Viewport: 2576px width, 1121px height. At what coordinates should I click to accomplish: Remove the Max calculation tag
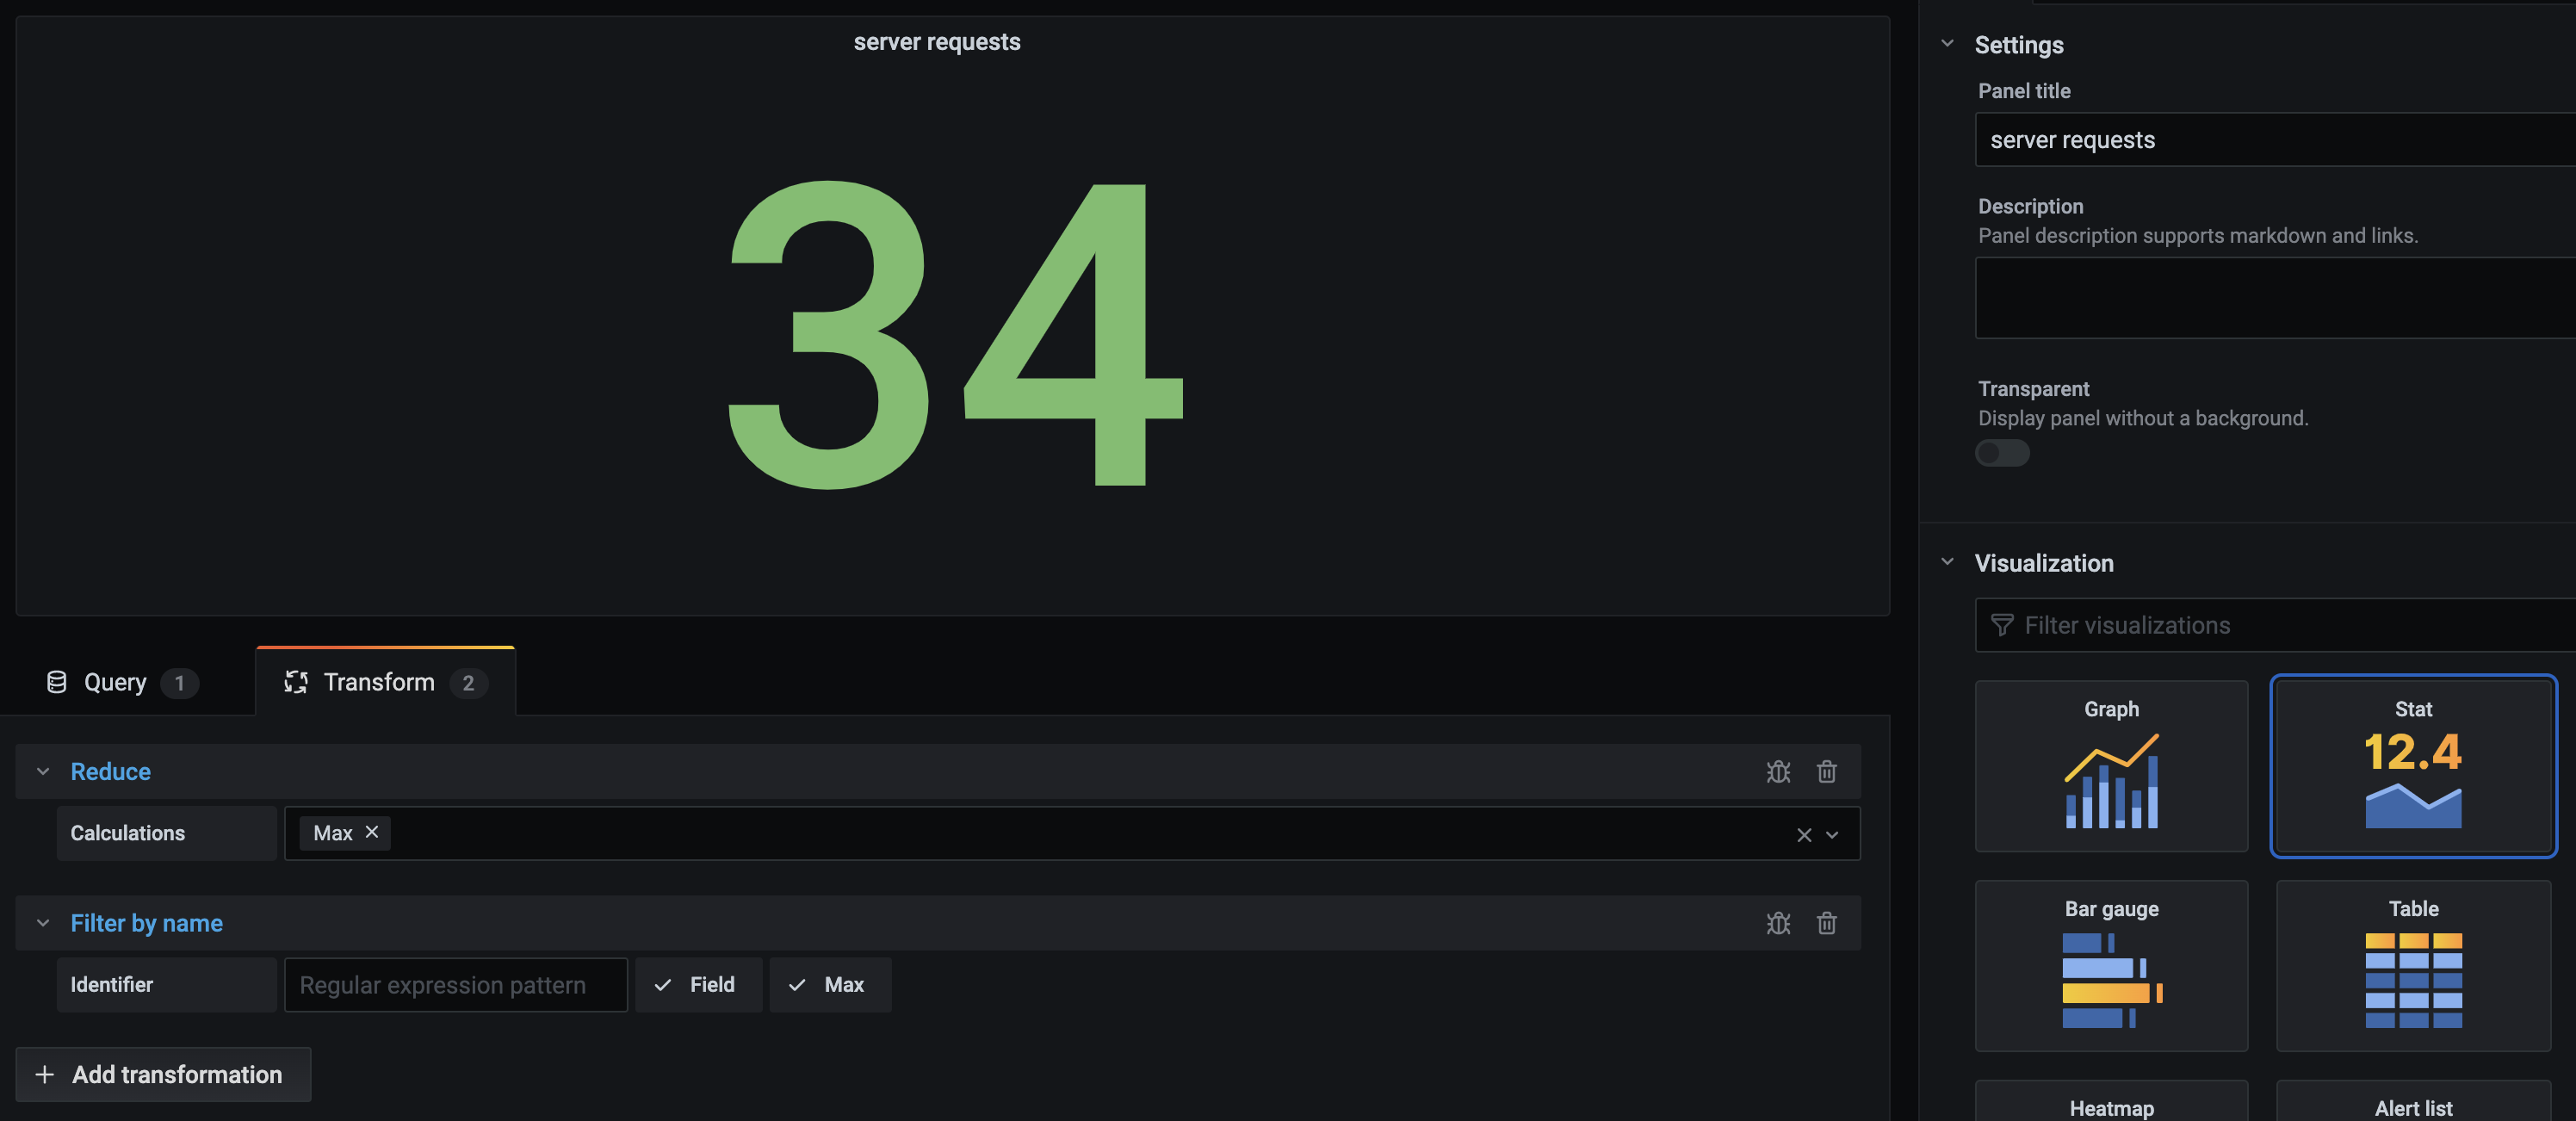tap(372, 832)
